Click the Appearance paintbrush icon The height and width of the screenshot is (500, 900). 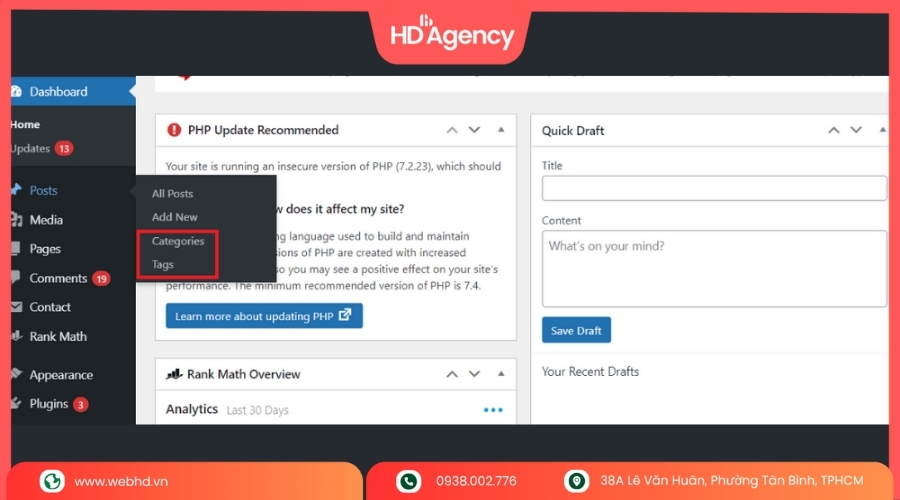pyautogui.click(x=17, y=375)
